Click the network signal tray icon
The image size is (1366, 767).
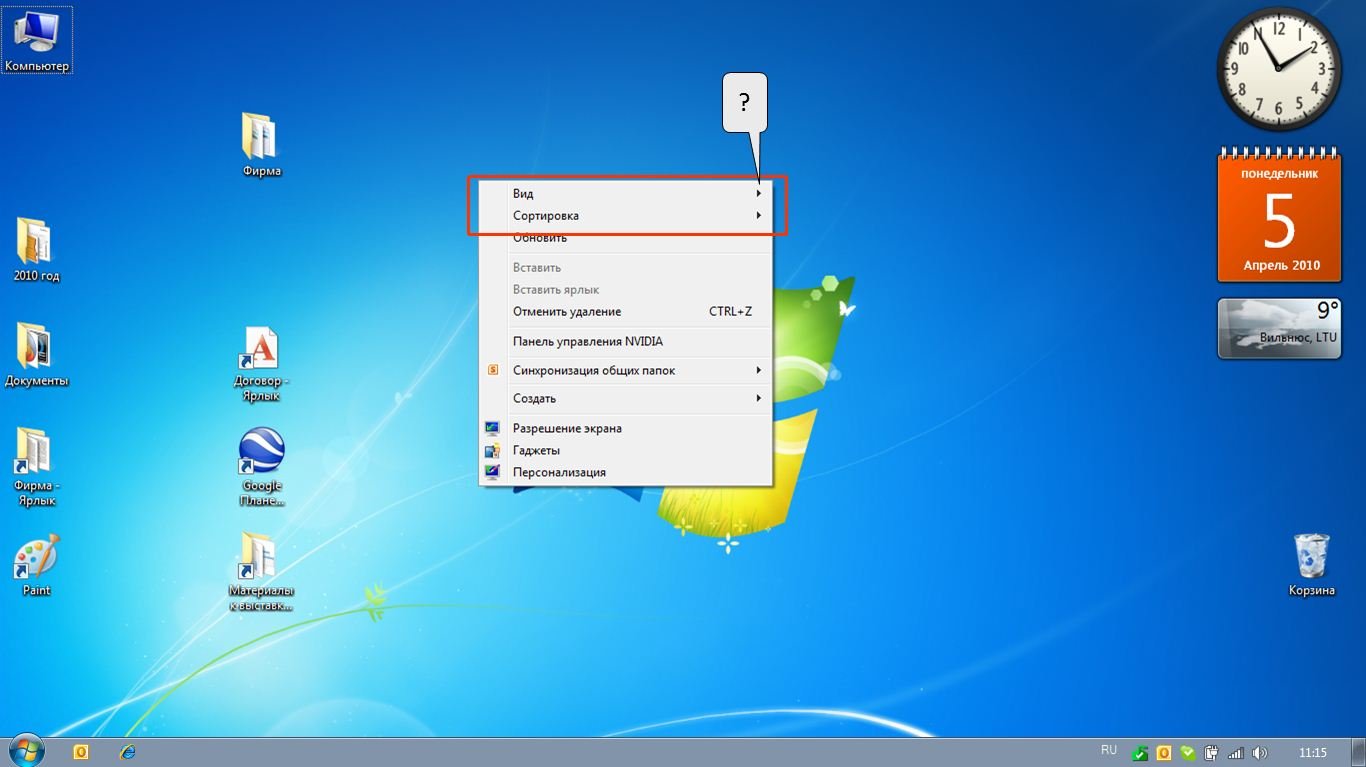point(1236,753)
